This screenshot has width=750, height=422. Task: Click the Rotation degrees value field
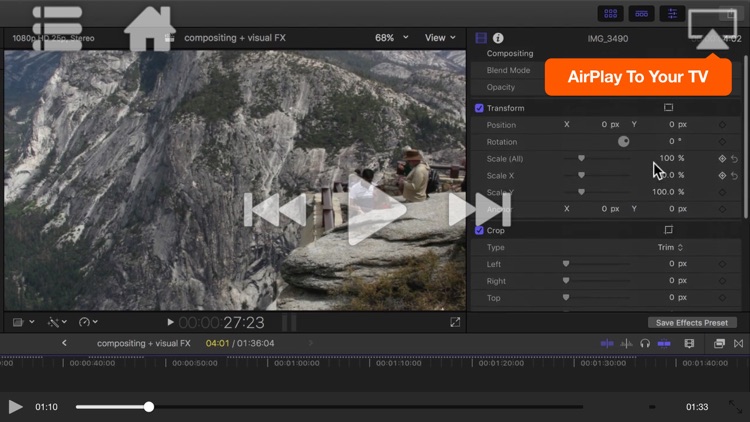point(675,141)
